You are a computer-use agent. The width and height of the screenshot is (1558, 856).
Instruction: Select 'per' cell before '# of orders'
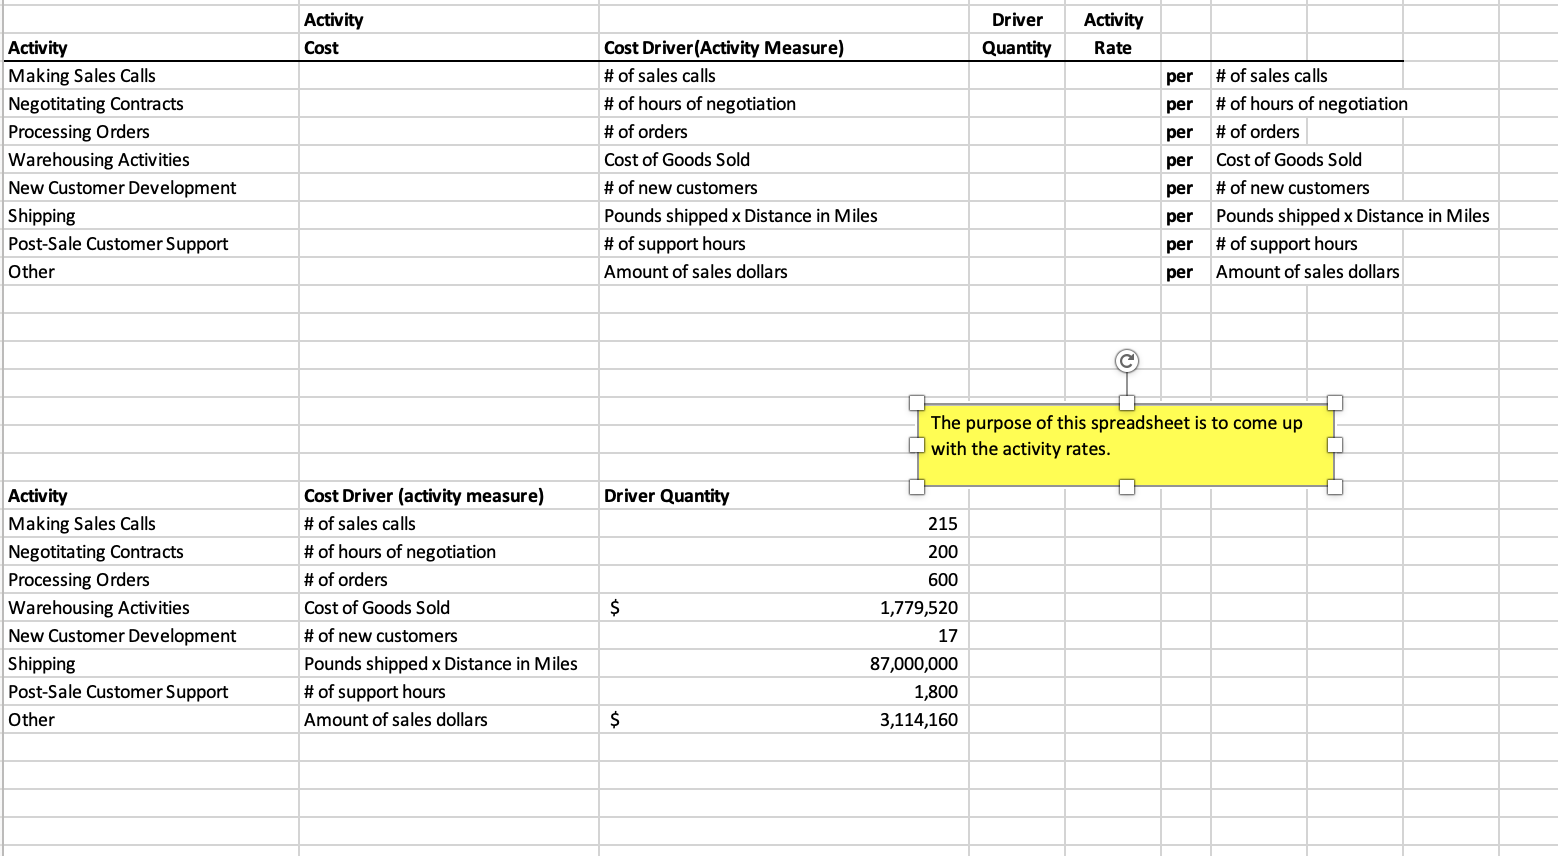tap(1186, 131)
